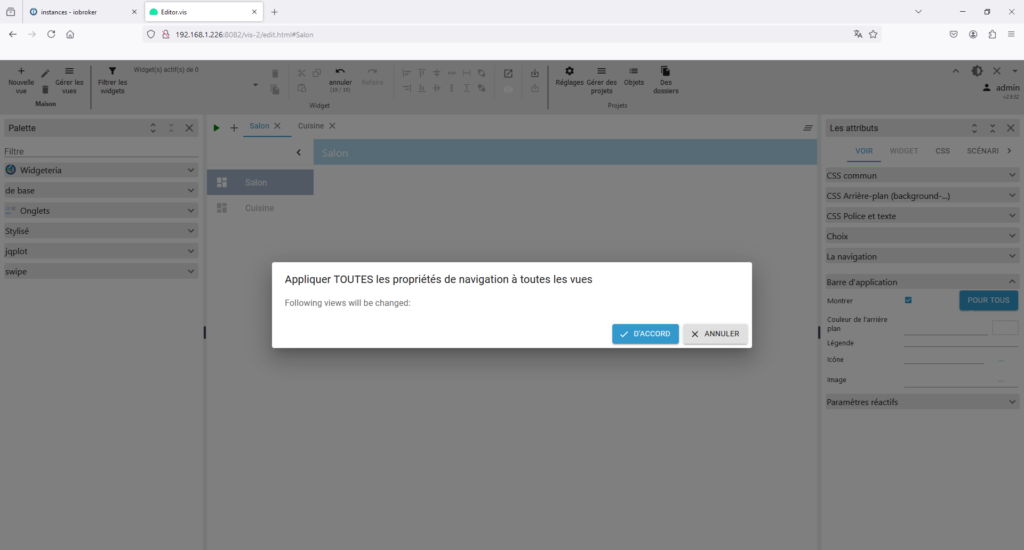This screenshot has width=1024, height=550.
Task: Open background color swatch picker
Action: pyautogui.click(x=1005, y=328)
